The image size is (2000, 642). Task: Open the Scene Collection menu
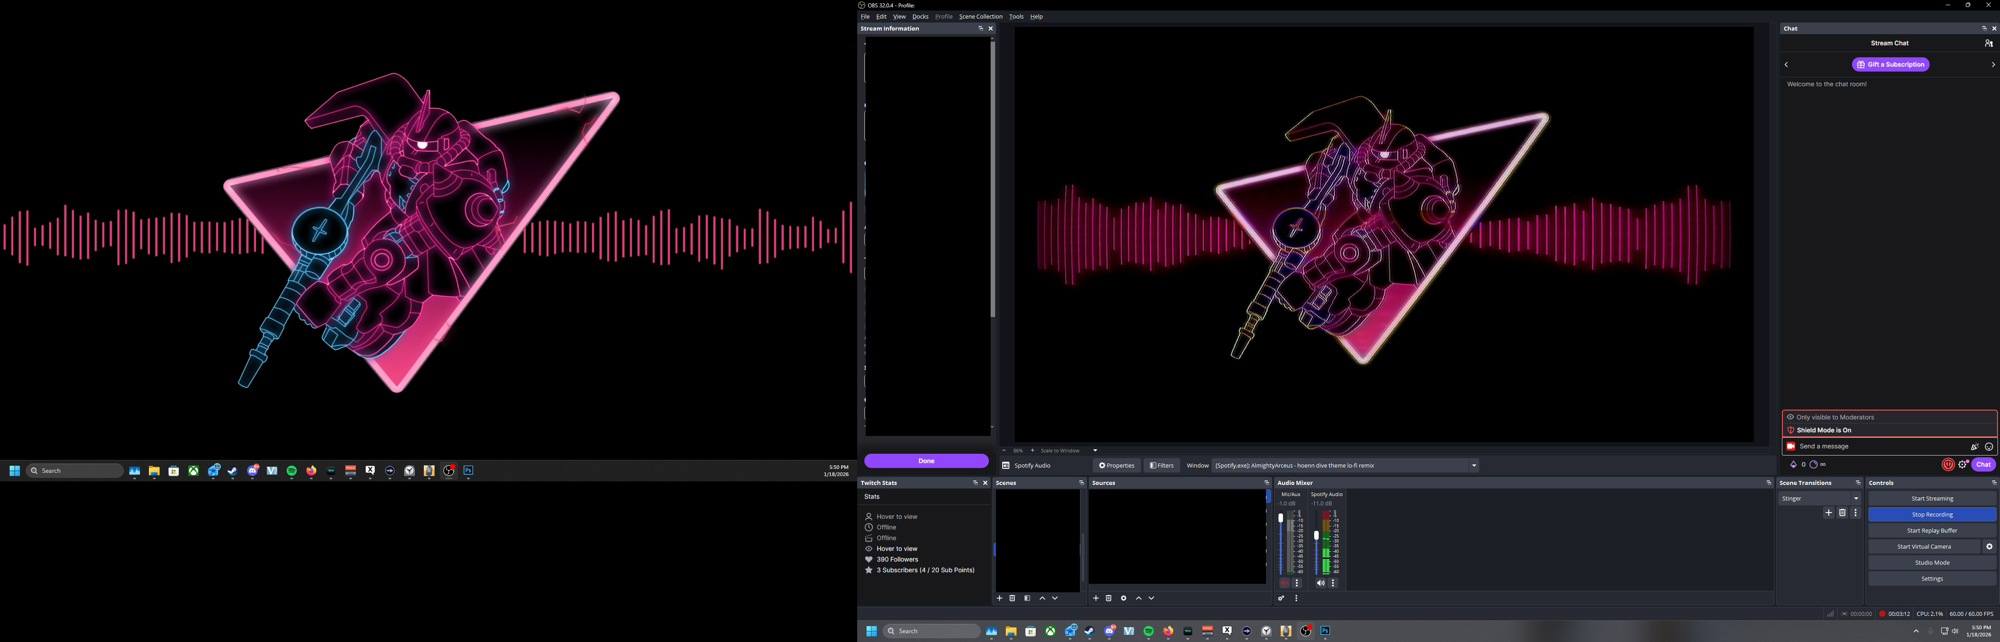980,17
